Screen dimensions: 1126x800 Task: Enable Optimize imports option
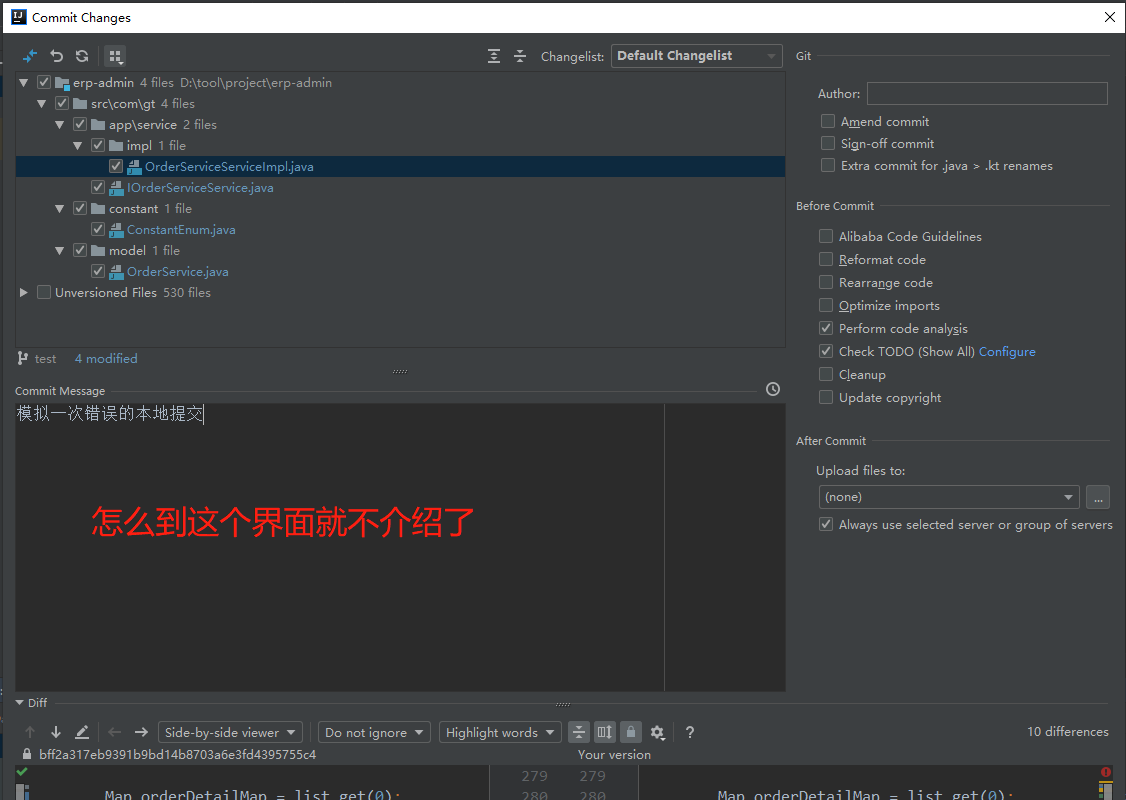[826, 305]
